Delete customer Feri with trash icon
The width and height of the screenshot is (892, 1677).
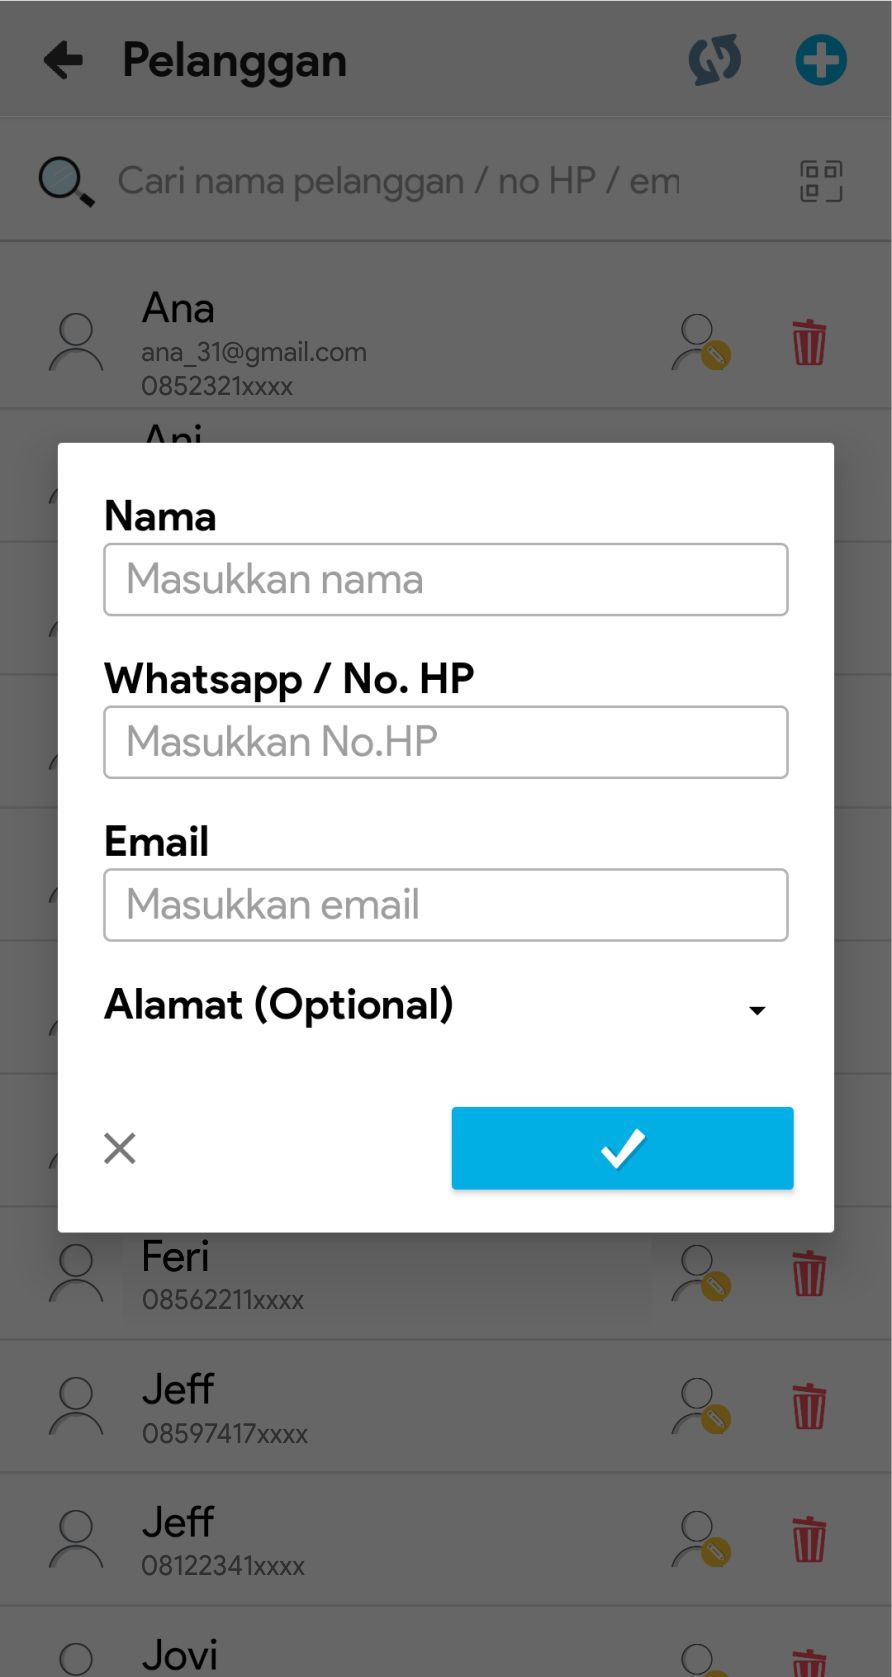[809, 1273]
